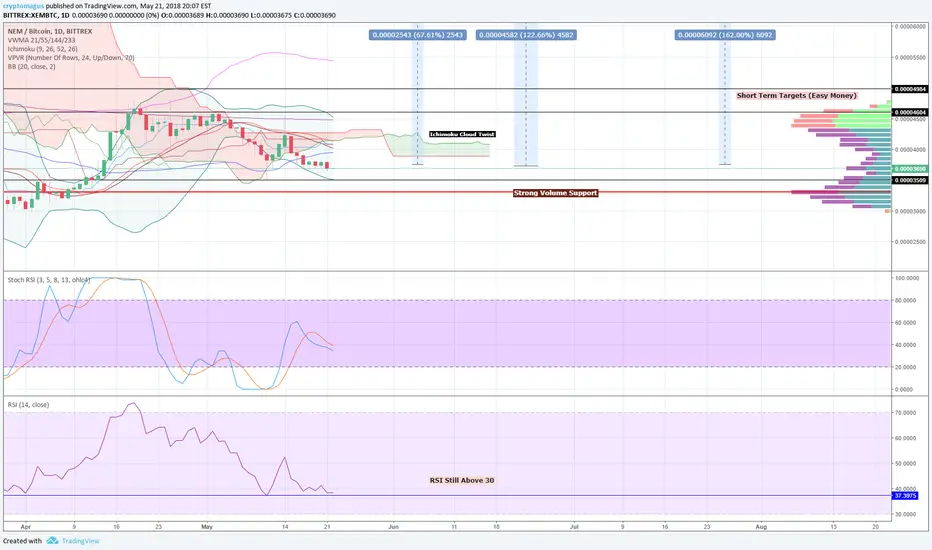This screenshot has width=932, height=550.
Task: Click the 30.0000 RSI axis value
Action: pos(906,514)
